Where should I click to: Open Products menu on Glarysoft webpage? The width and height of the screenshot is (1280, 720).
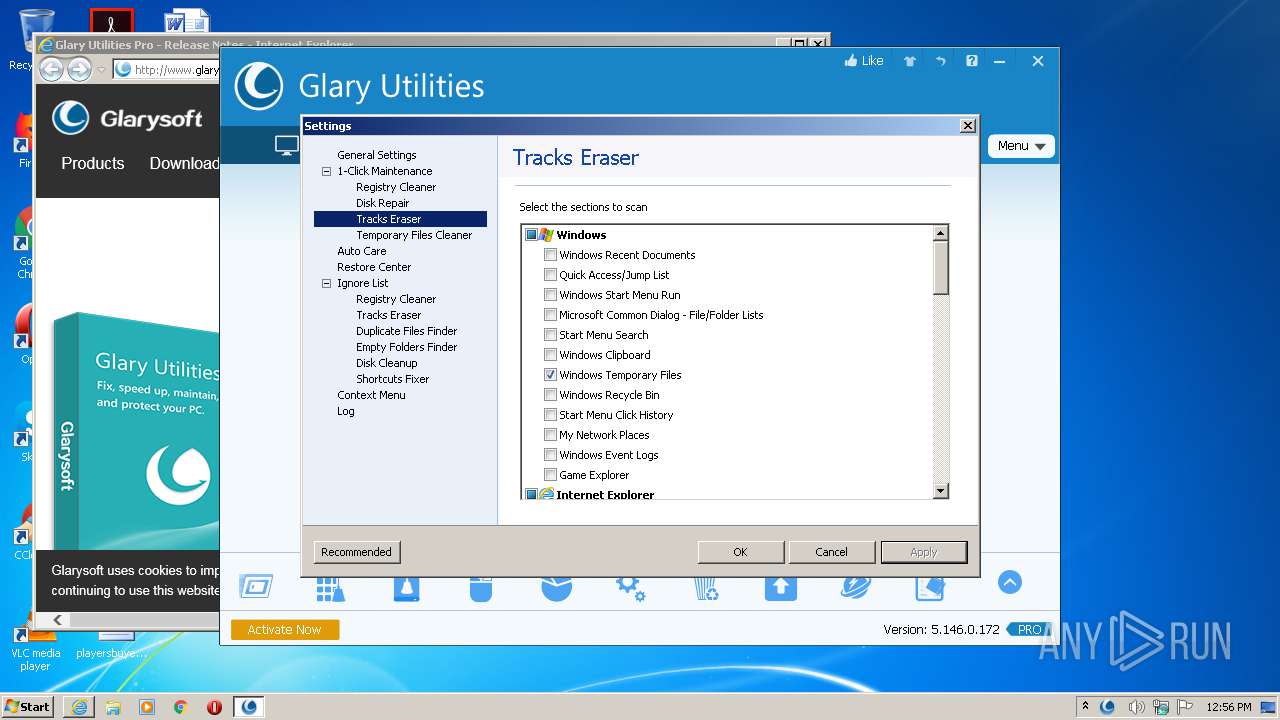[x=93, y=163]
